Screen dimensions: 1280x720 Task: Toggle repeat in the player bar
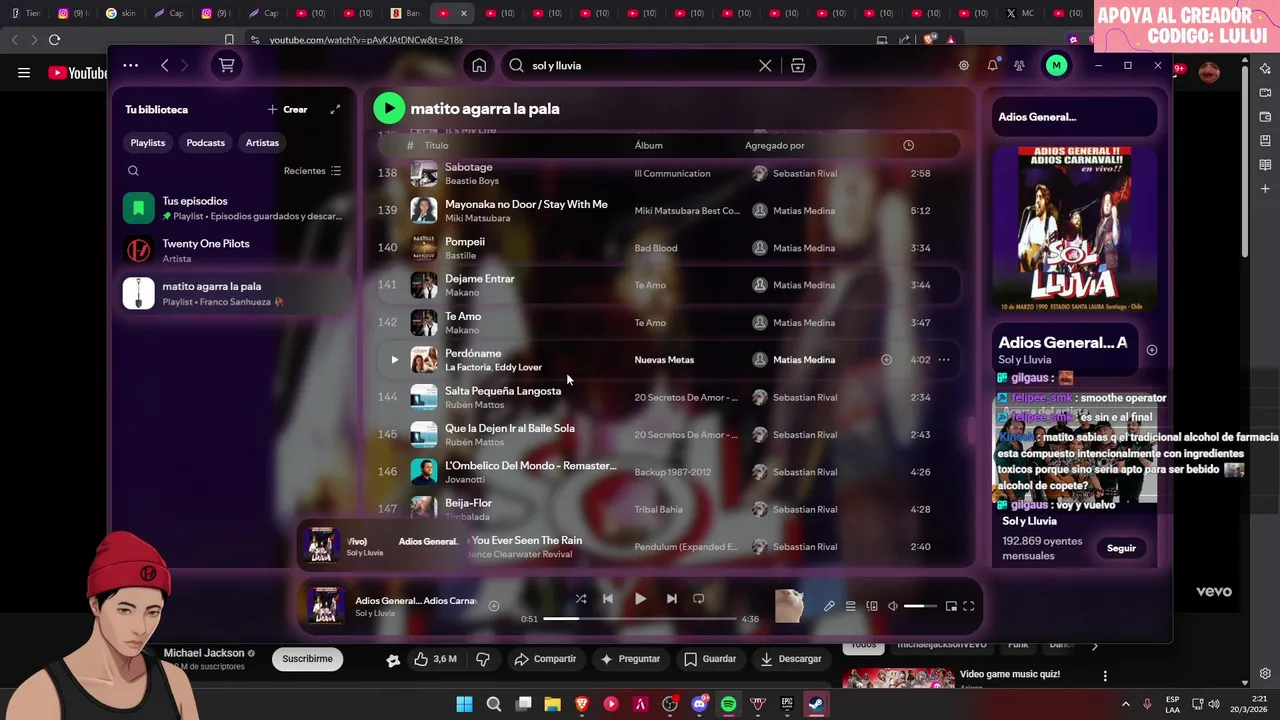[699, 599]
